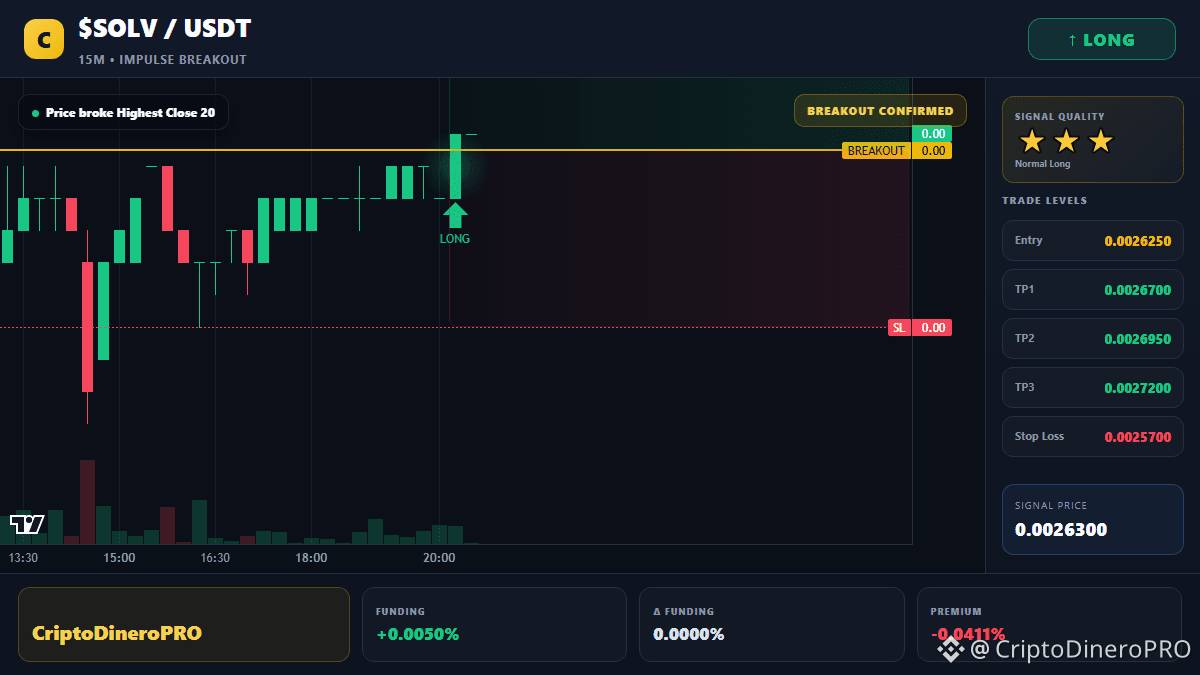Click the LONG direction button

click(x=1101, y=40)
